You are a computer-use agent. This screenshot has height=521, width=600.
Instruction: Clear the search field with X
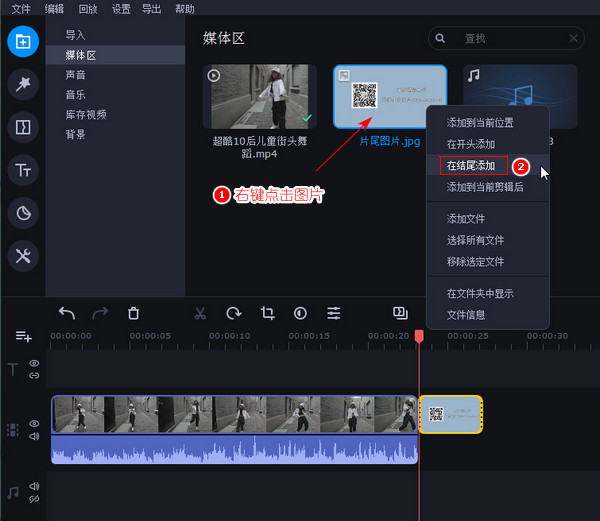click(573, 38)
